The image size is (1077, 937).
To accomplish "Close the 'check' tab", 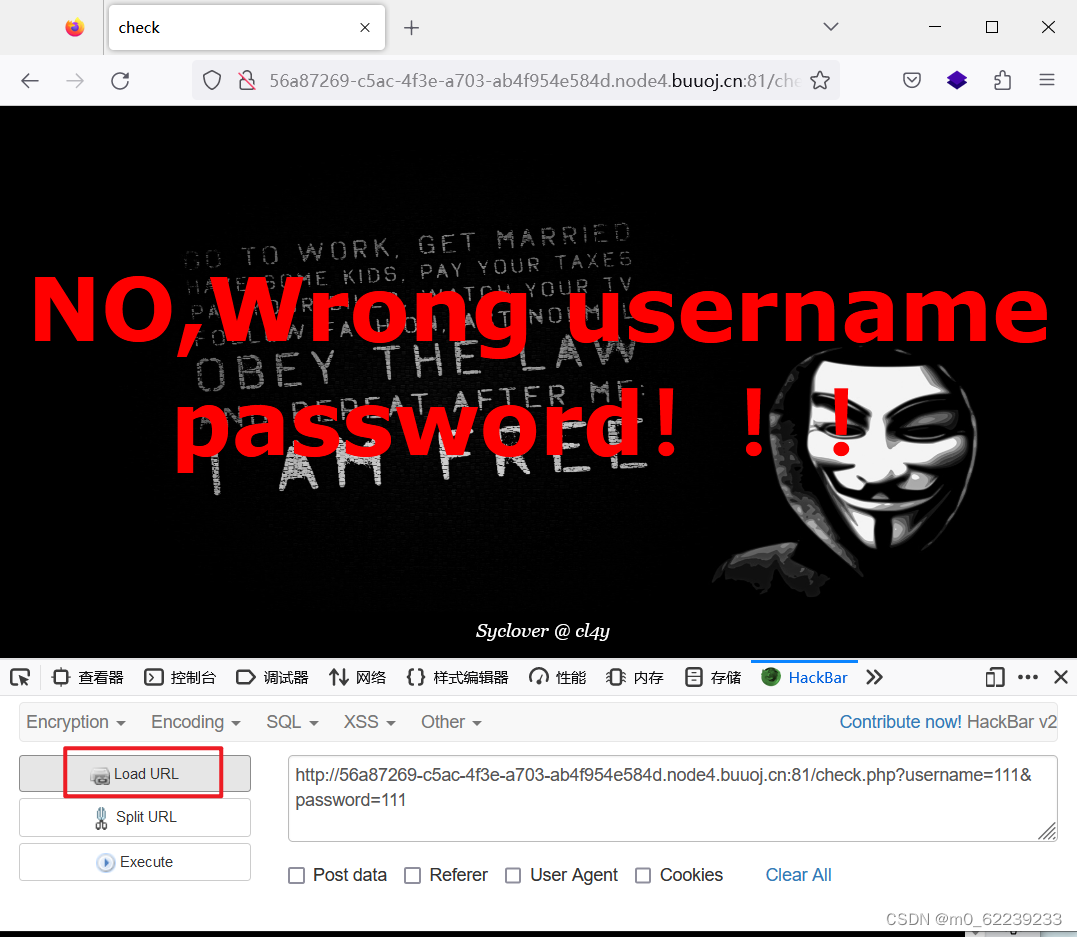I will click(x=365, y=27).
